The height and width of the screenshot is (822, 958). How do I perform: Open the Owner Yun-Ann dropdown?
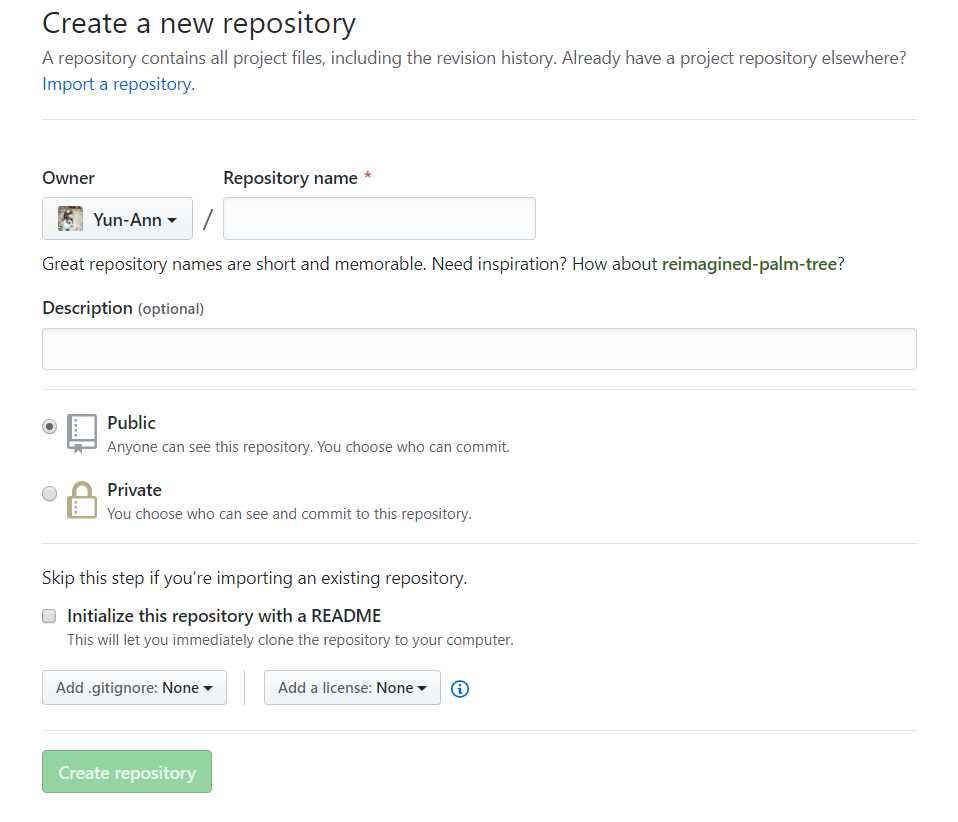[x=117, y=219]
